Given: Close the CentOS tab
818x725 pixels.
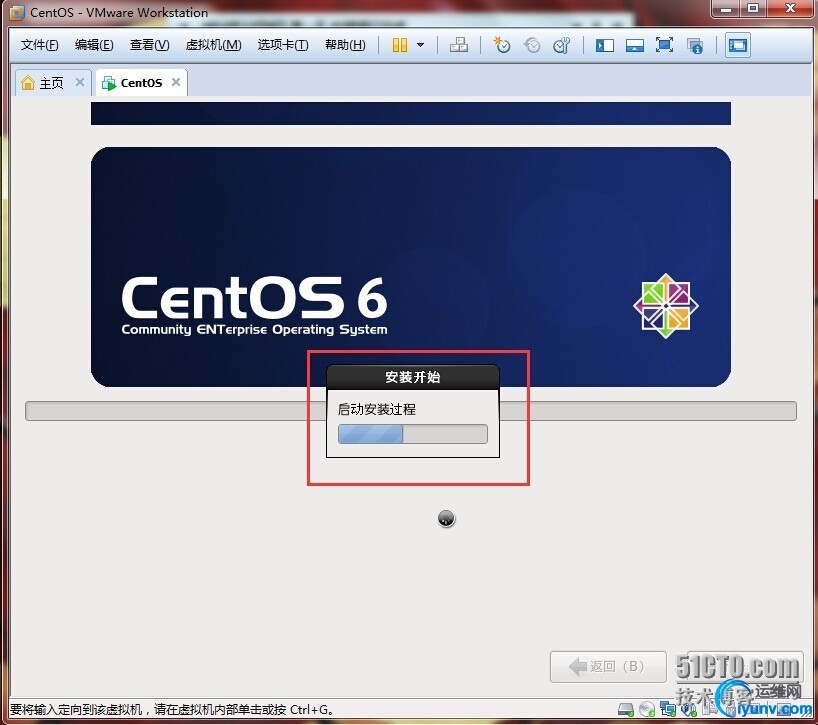Looking at the screenshot, I should (176, 82).
